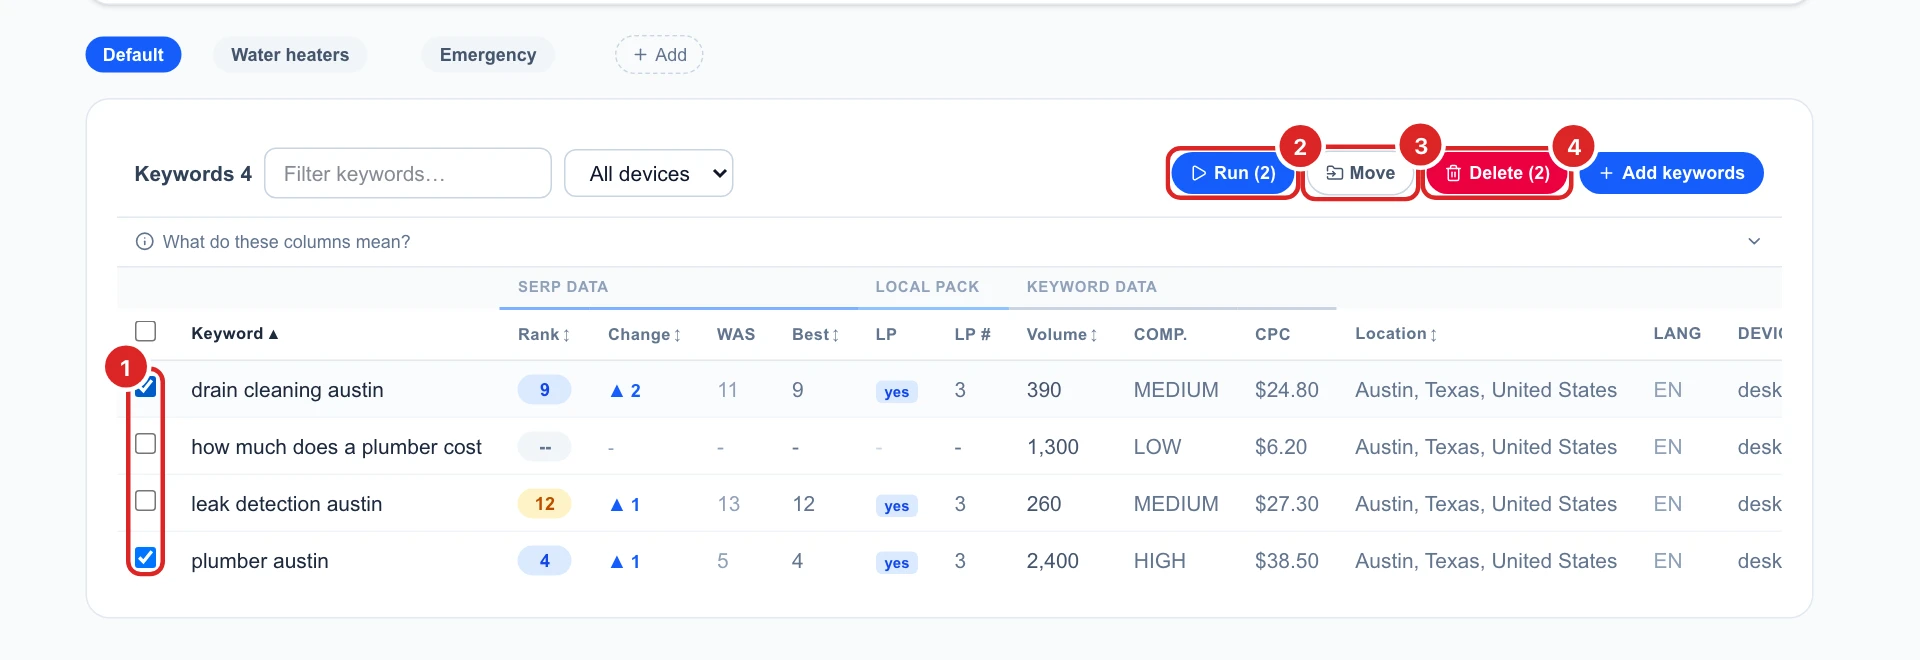The image size is (1920, 660).
Task: Move selected keywords to another group
Action: click(1360, 173)
